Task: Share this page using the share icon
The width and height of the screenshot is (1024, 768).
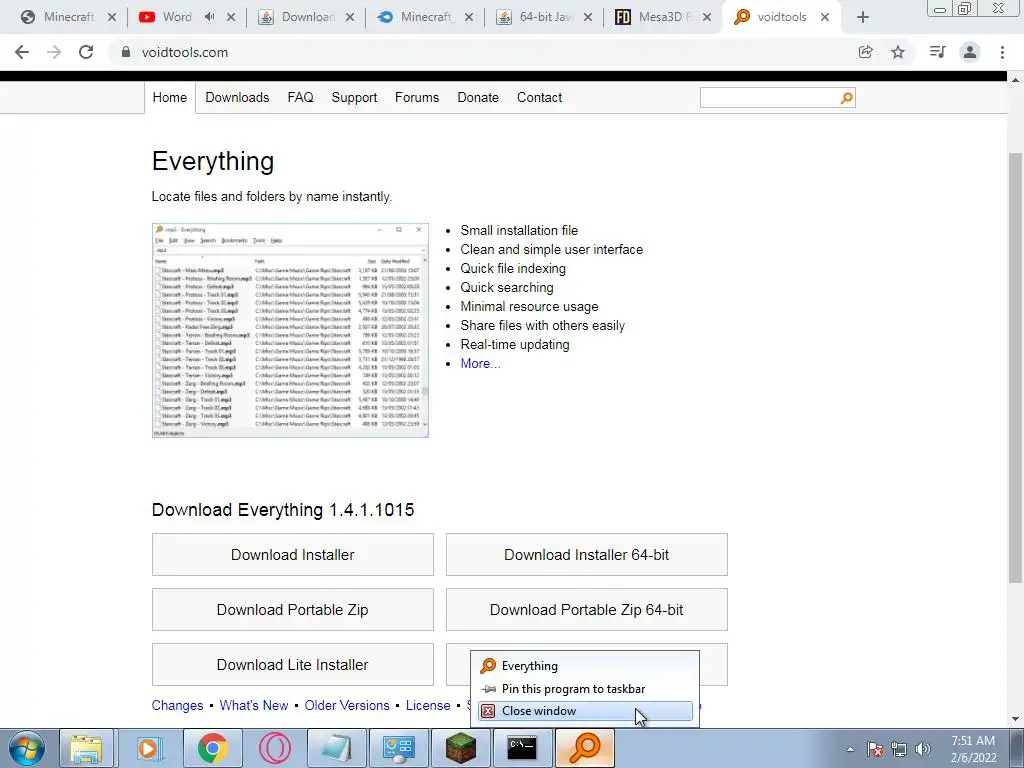Action: pyautogui.click(x=865, y=52)
